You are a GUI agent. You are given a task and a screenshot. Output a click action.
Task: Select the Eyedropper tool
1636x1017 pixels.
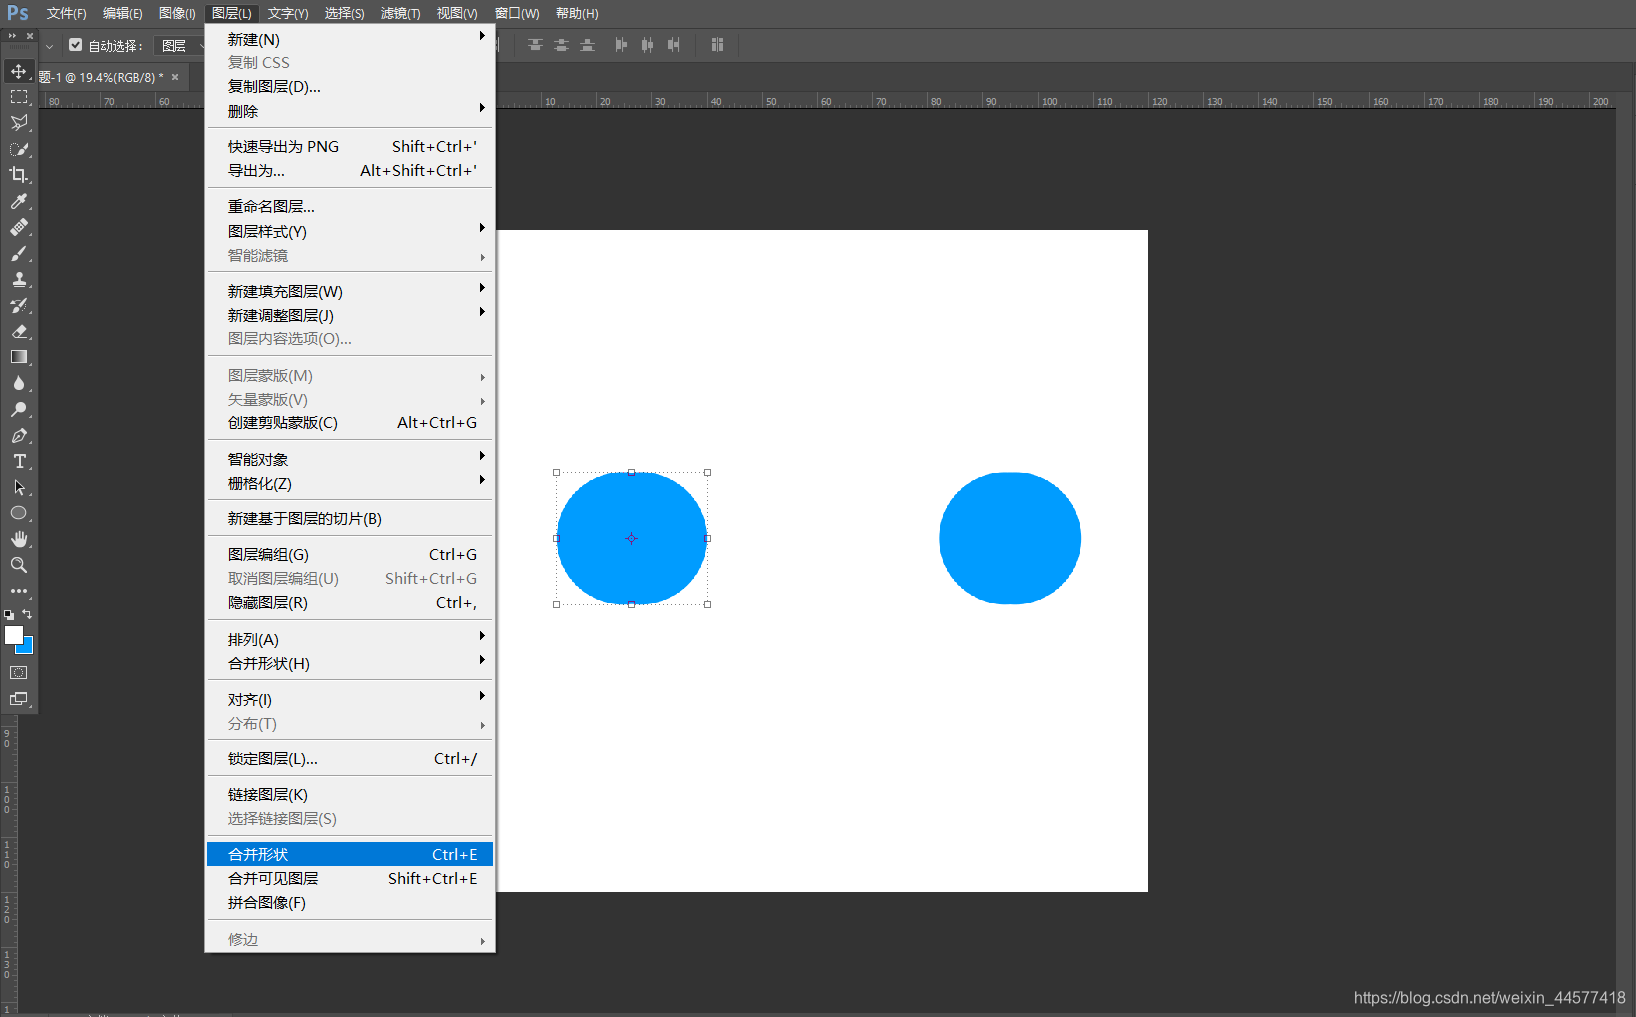point(19,201)
